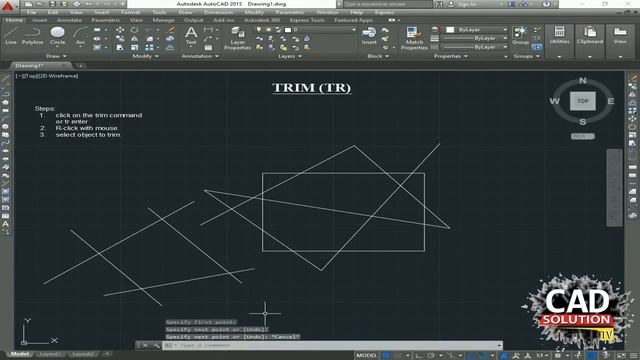Open Layer Properties manager
Screen dimensions: 640x360
click(238, 38)
